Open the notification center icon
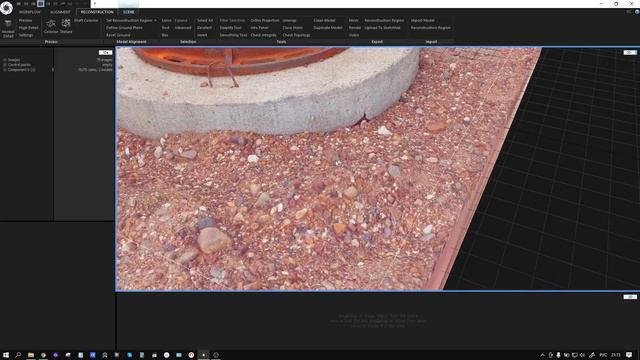 tap(629, 355)
